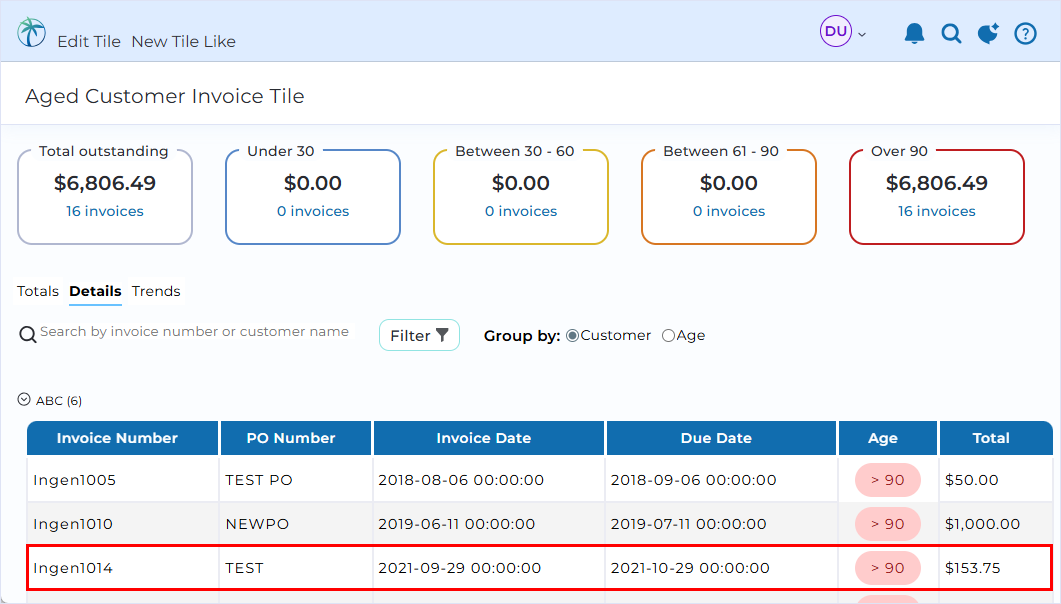Open the notifications bell
Viewport: 1061px width, 604px height.
coord(914,32)
